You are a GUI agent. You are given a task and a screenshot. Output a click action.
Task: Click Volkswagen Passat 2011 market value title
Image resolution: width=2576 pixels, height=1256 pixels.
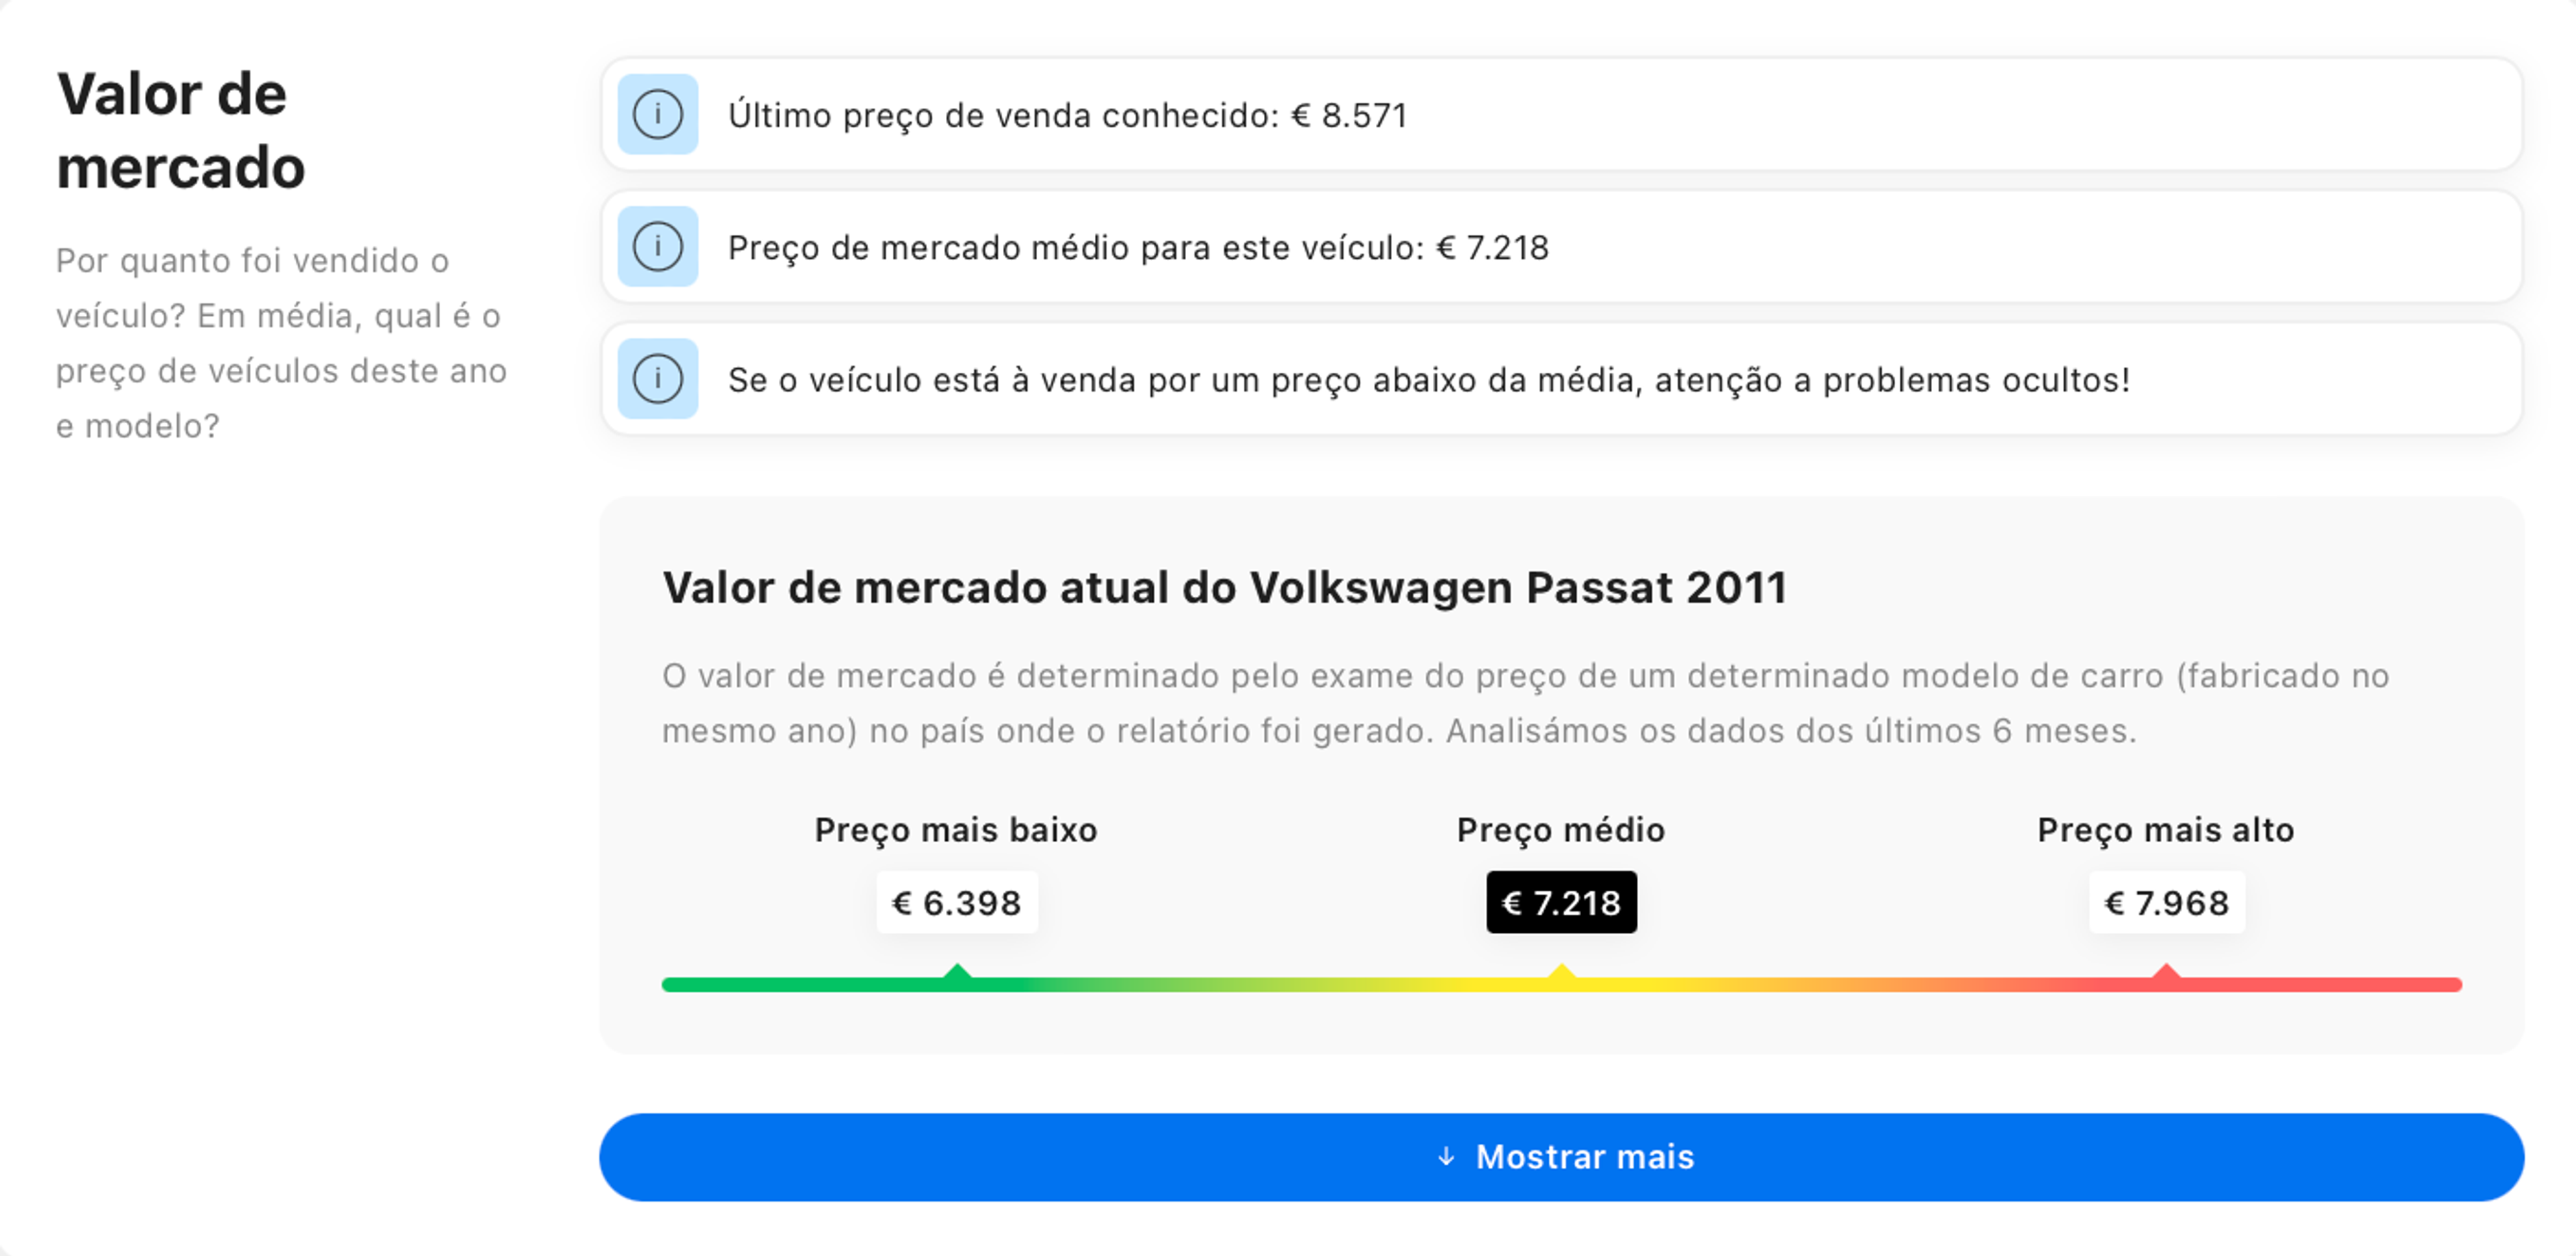[x=1224, y=587]
